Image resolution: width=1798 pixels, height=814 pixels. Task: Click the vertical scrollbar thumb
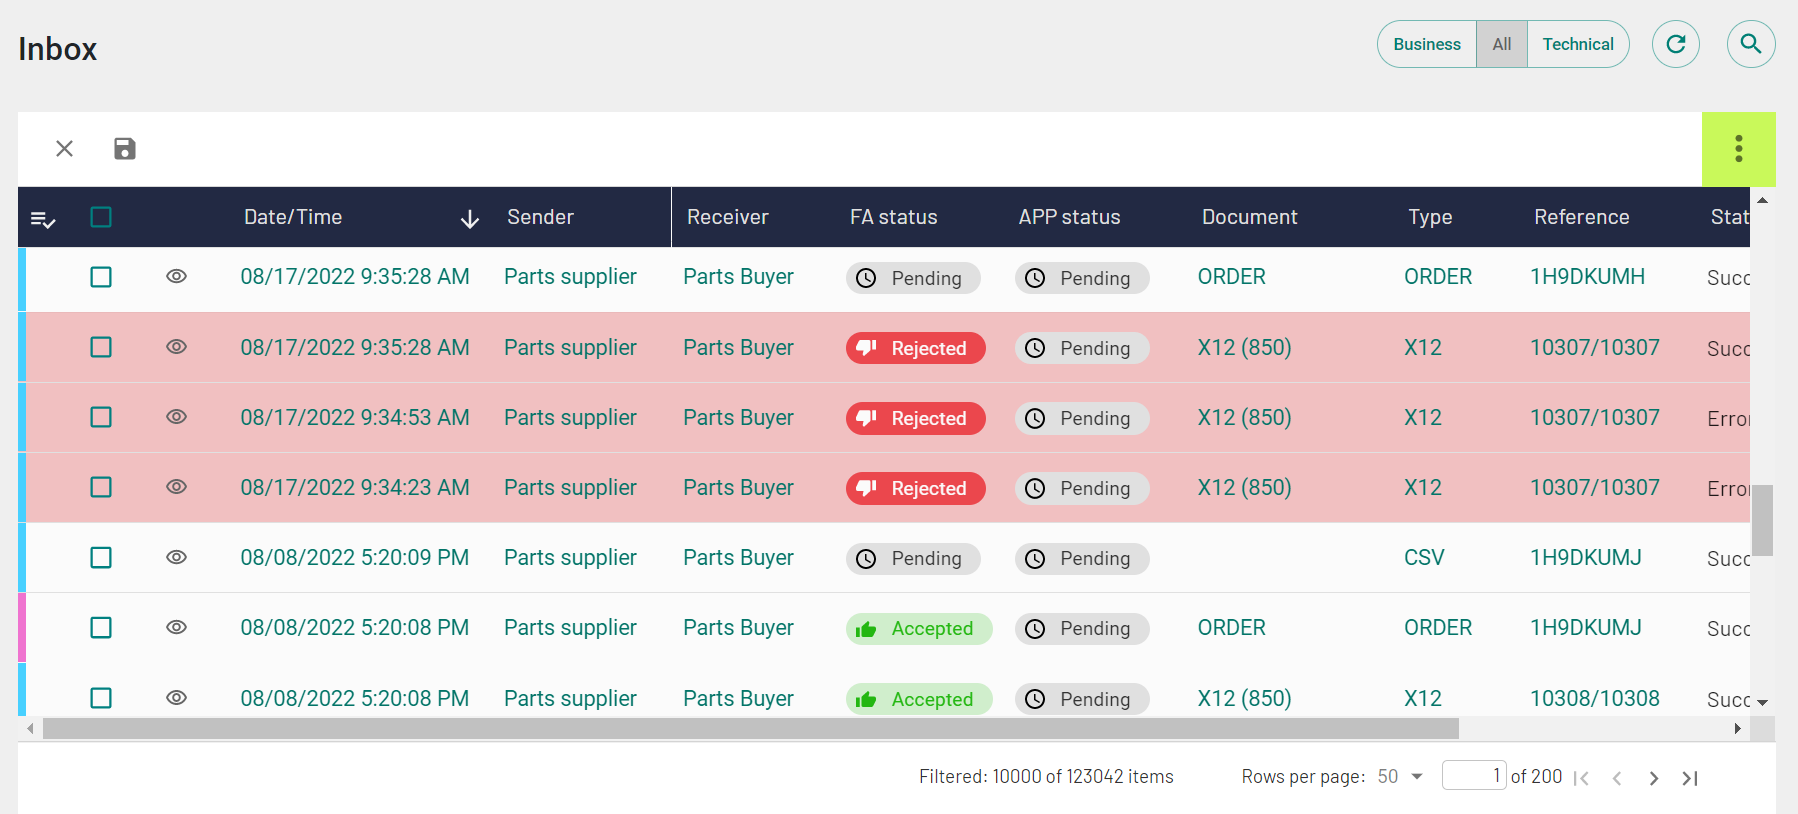tap(1762, 520)
